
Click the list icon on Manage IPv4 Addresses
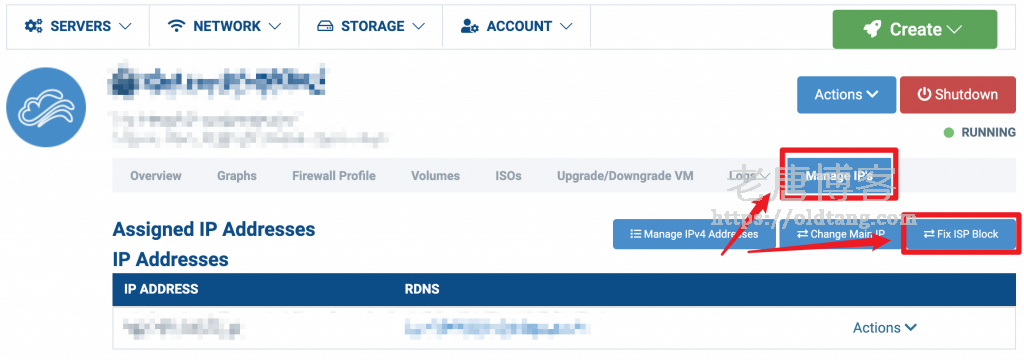point(635,234)
